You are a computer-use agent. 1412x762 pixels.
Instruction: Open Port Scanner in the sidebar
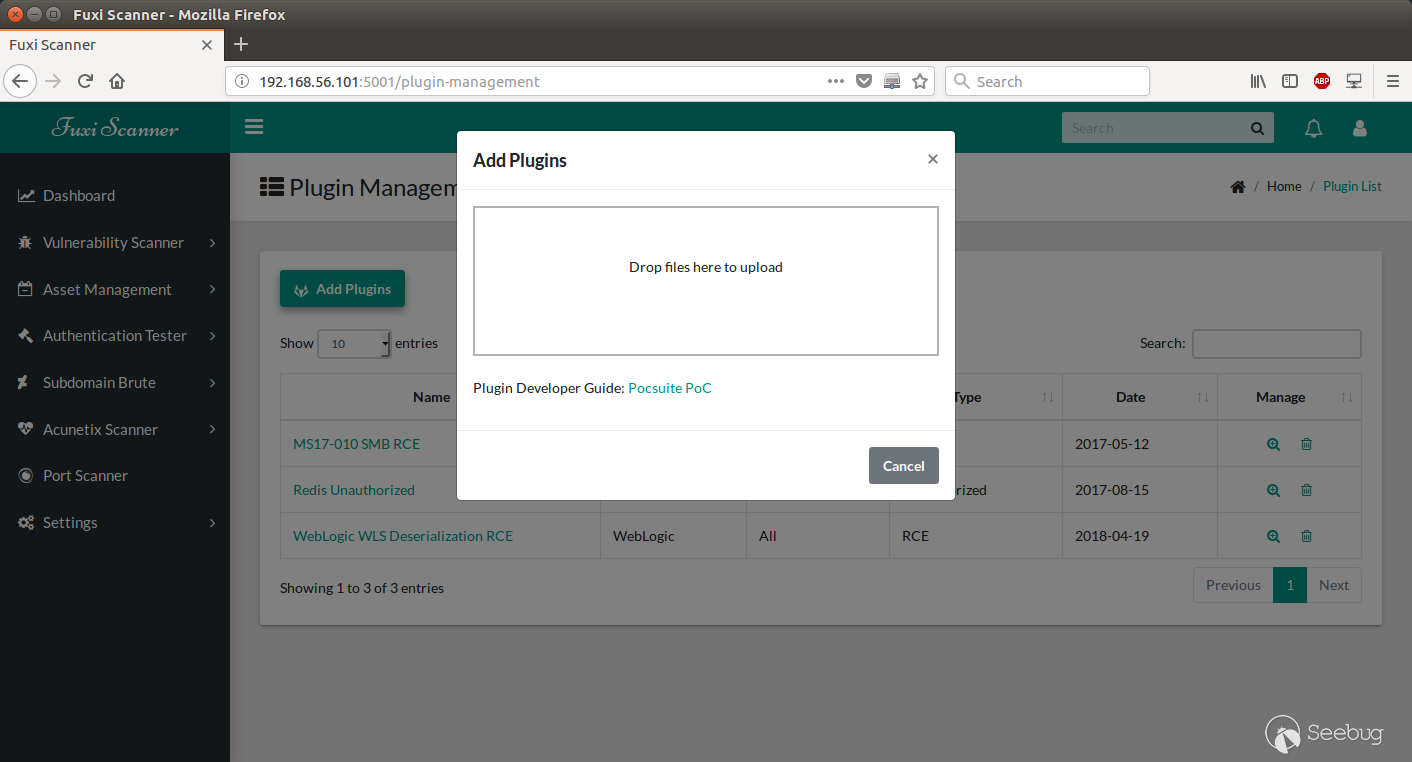click(x=115, y=475)
